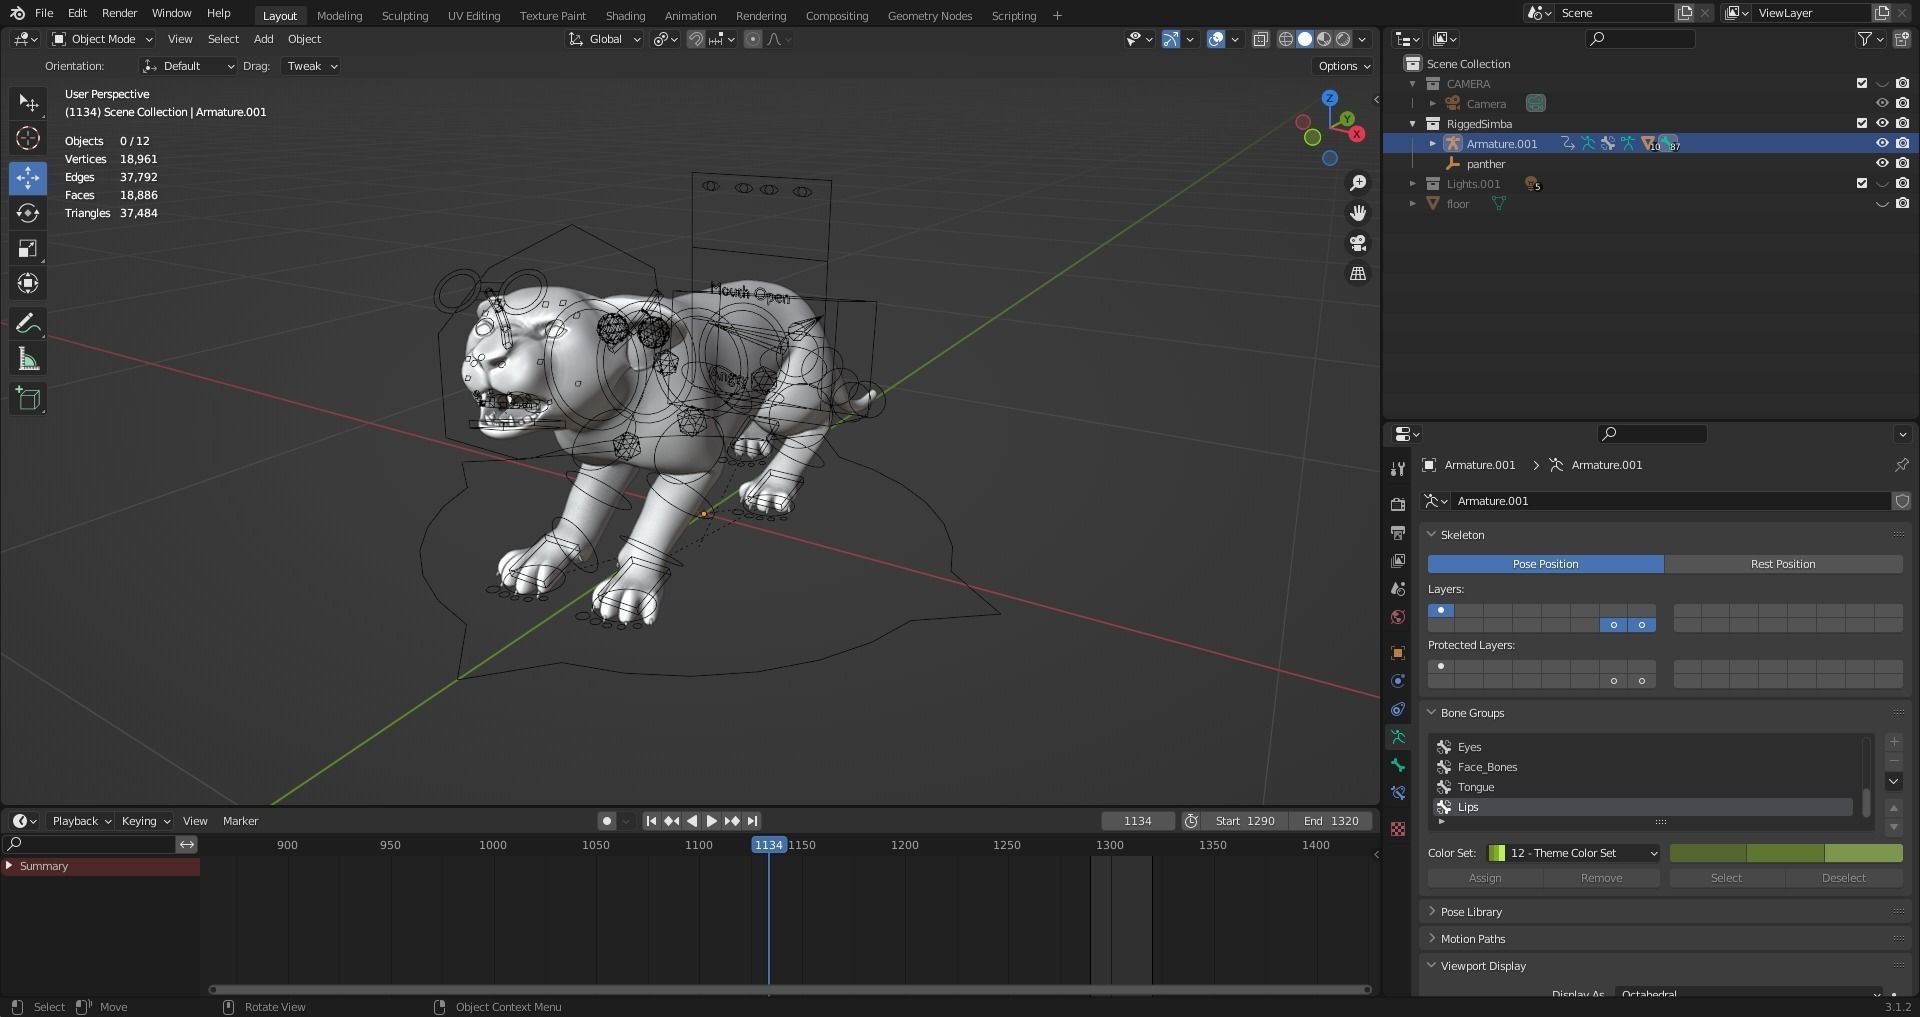The image size is (1920, 1017).
Task: Open the Tool properties tab
Action: pos(1398,469)
